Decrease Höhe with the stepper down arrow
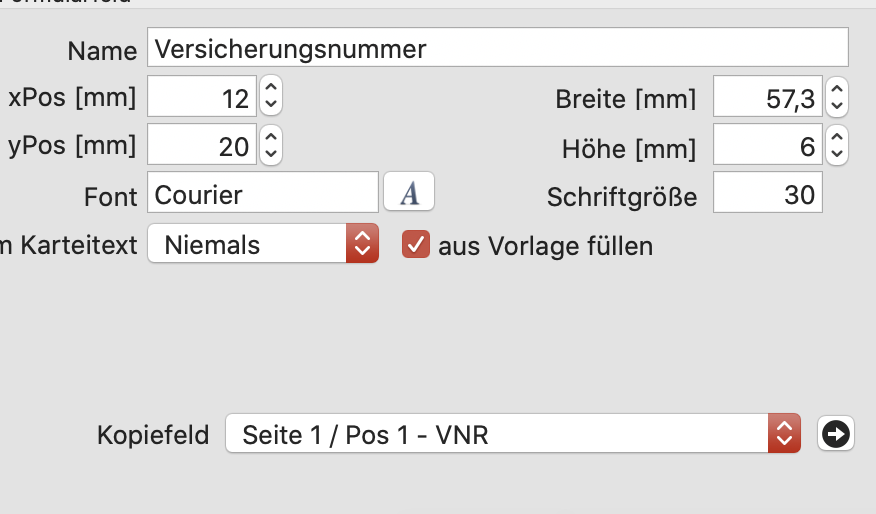The height and width of the screenshot is (514, 876). pyautogui.click(x=836, y=154)
